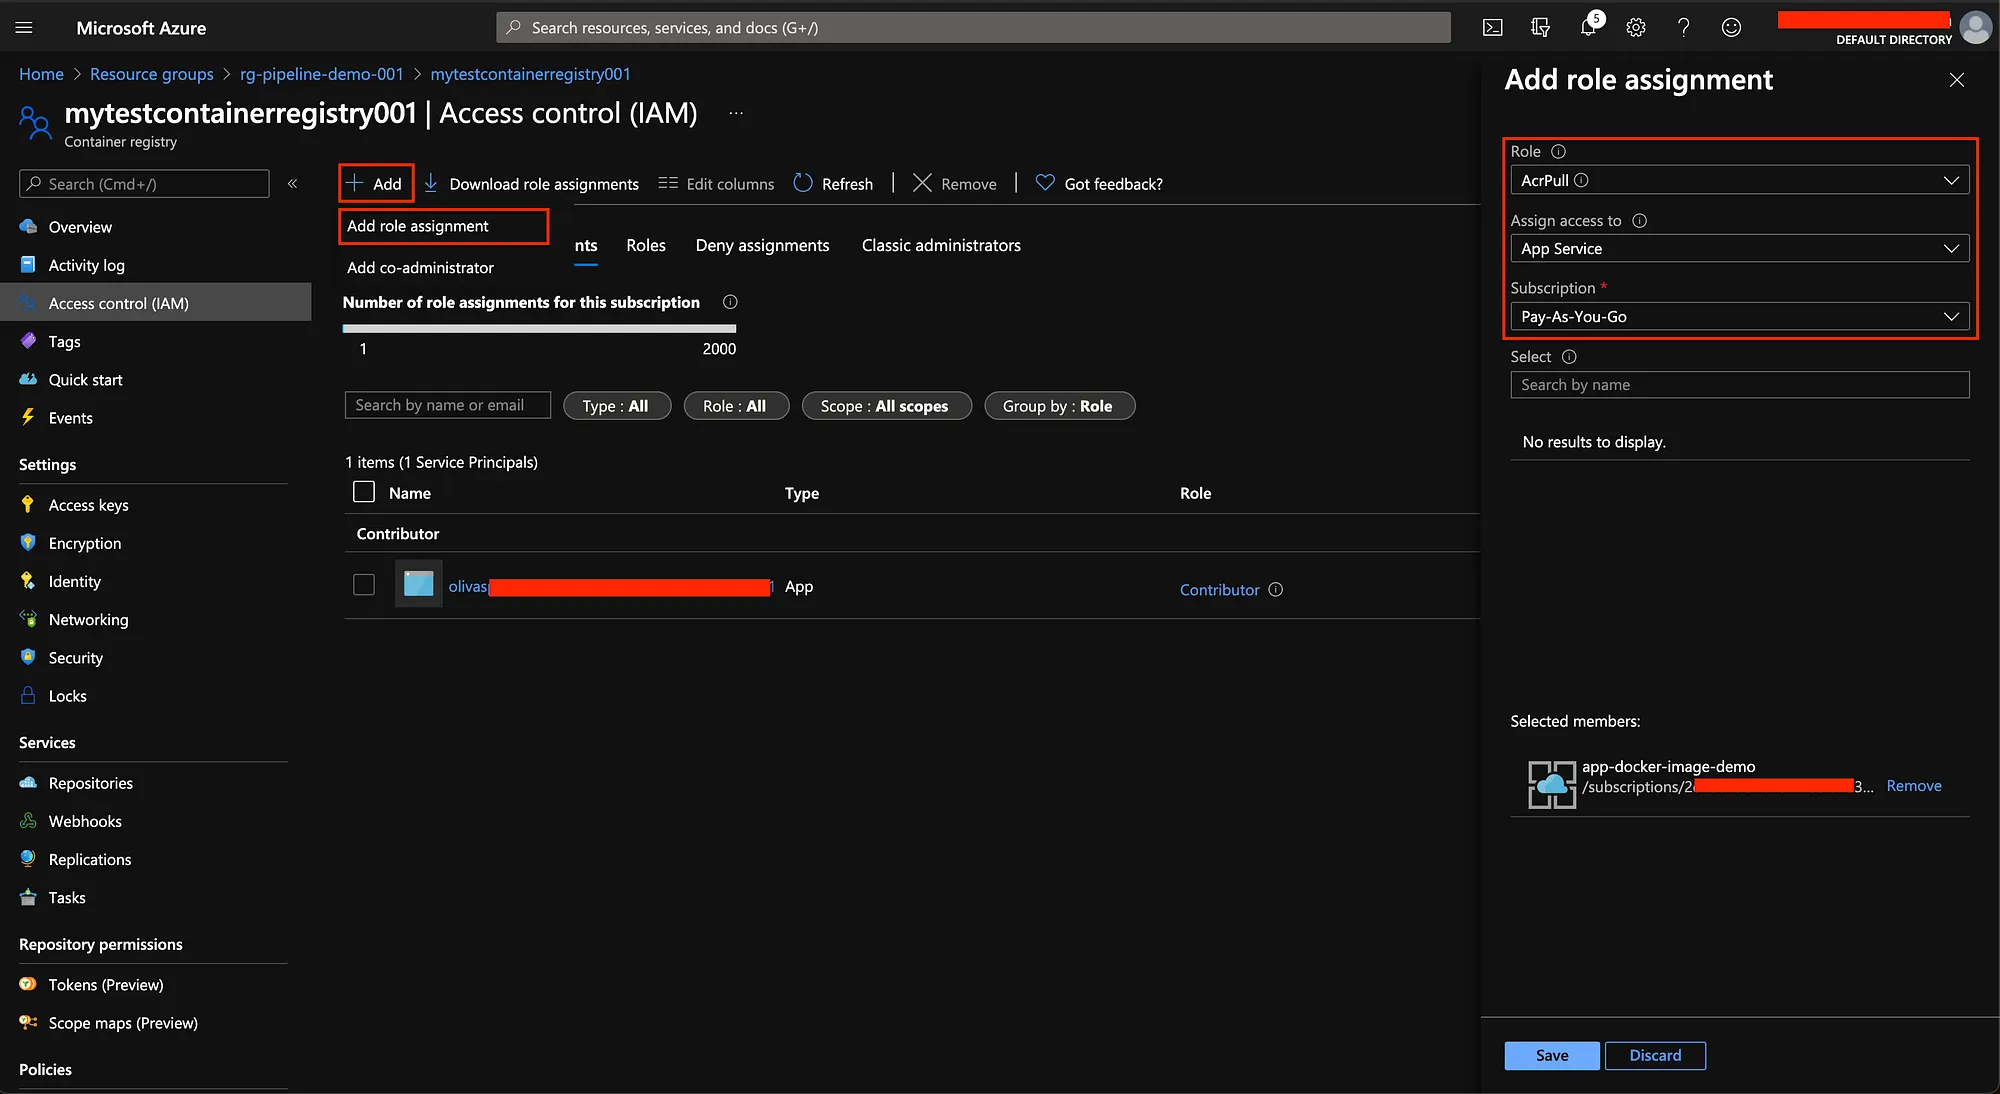Open Locks under Settings
2000x1094 pixels.
tap(67, 696)
